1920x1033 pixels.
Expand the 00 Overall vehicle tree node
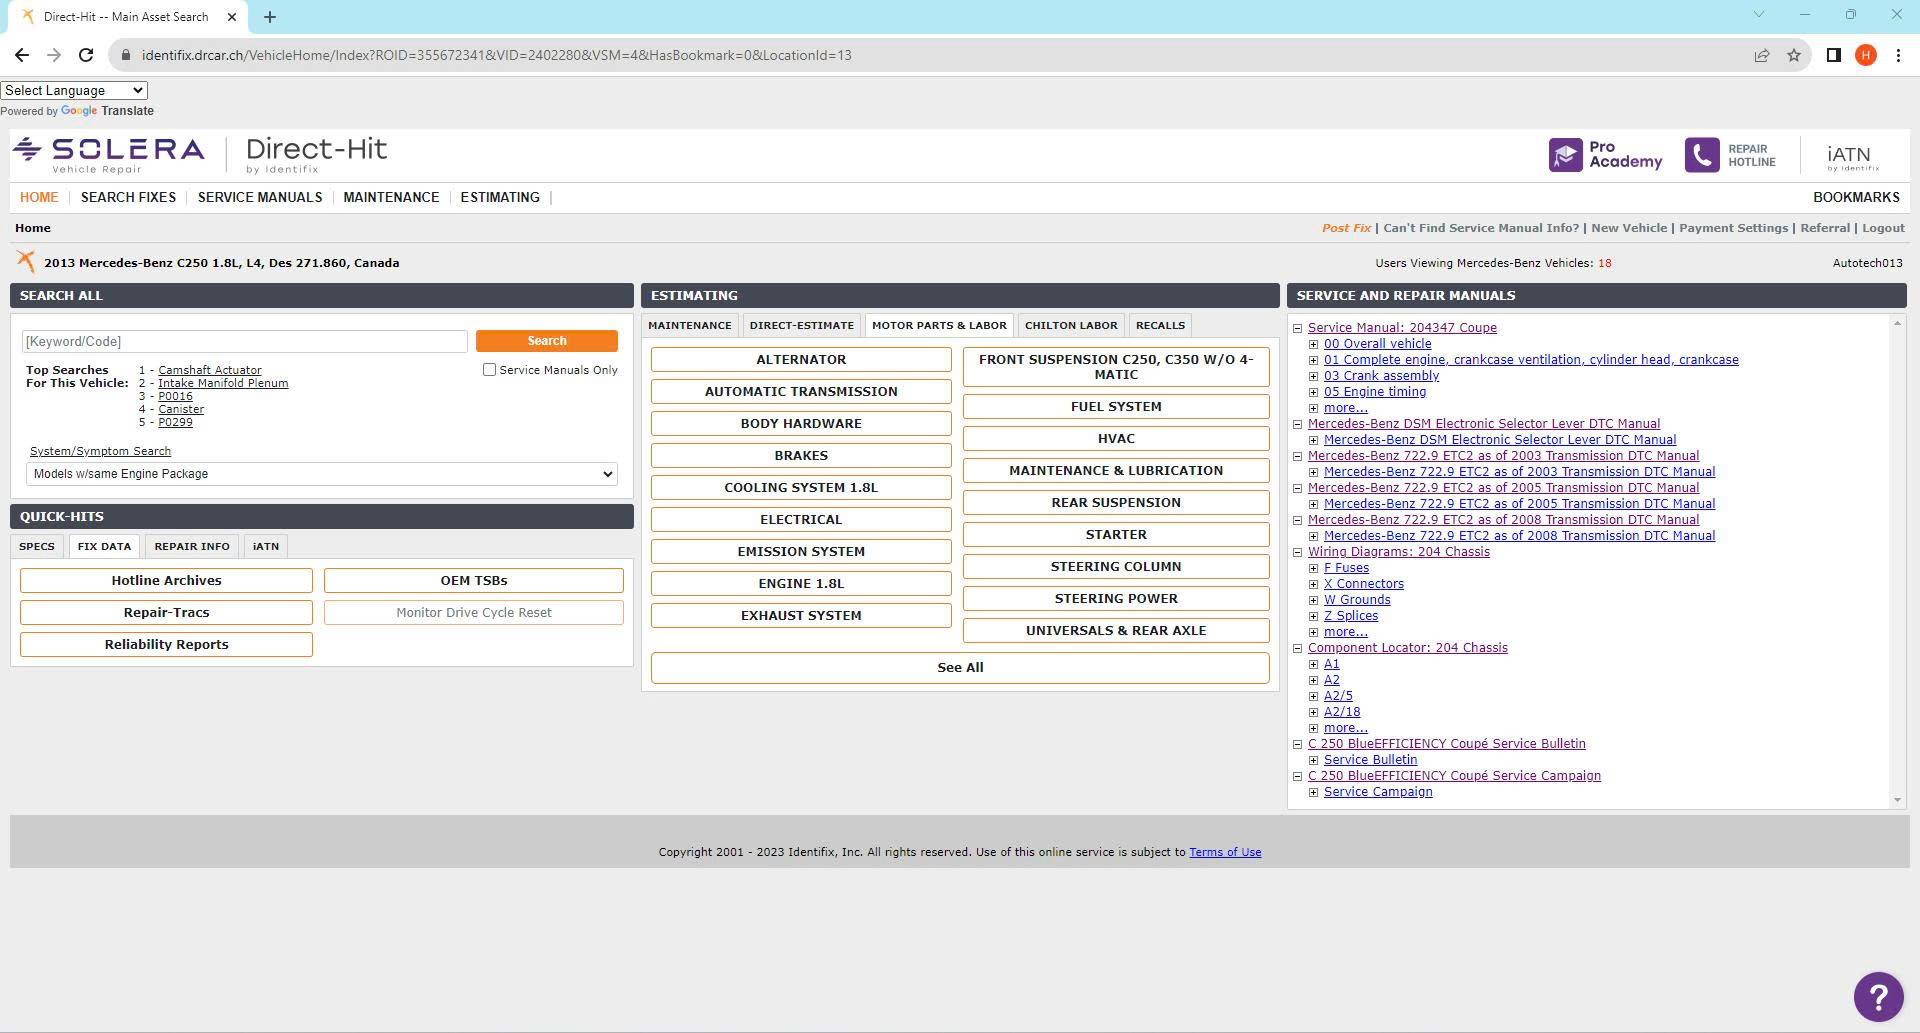click(x=1313, y=344)
